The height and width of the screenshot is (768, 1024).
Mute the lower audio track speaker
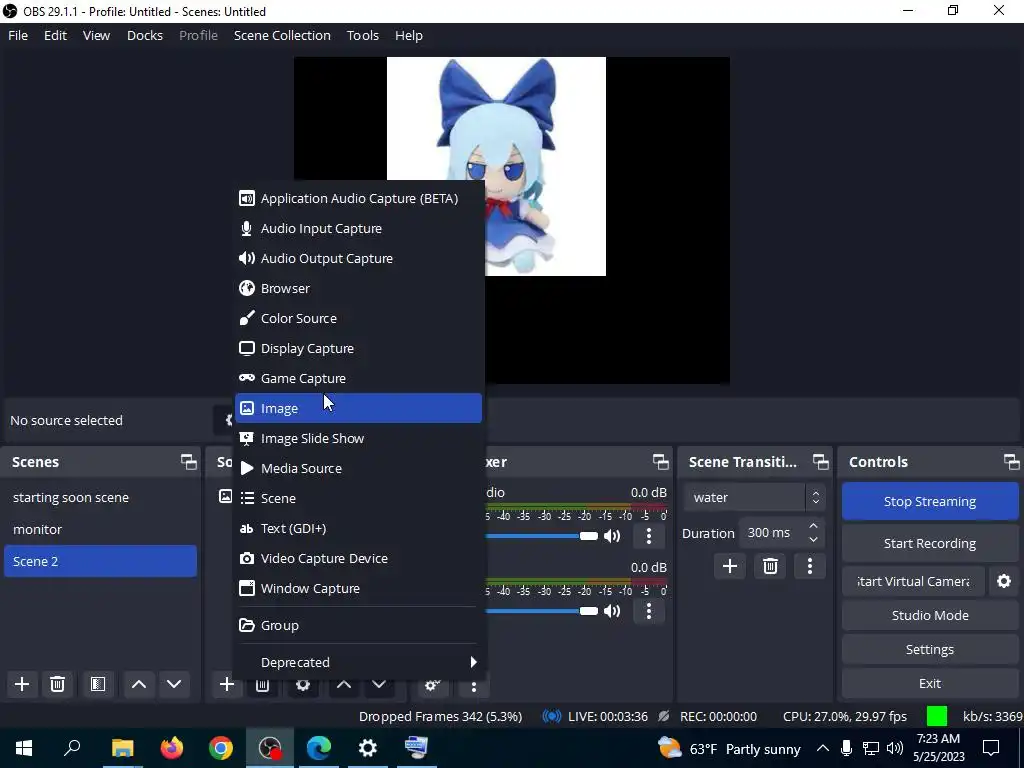(x=612, y=611)
